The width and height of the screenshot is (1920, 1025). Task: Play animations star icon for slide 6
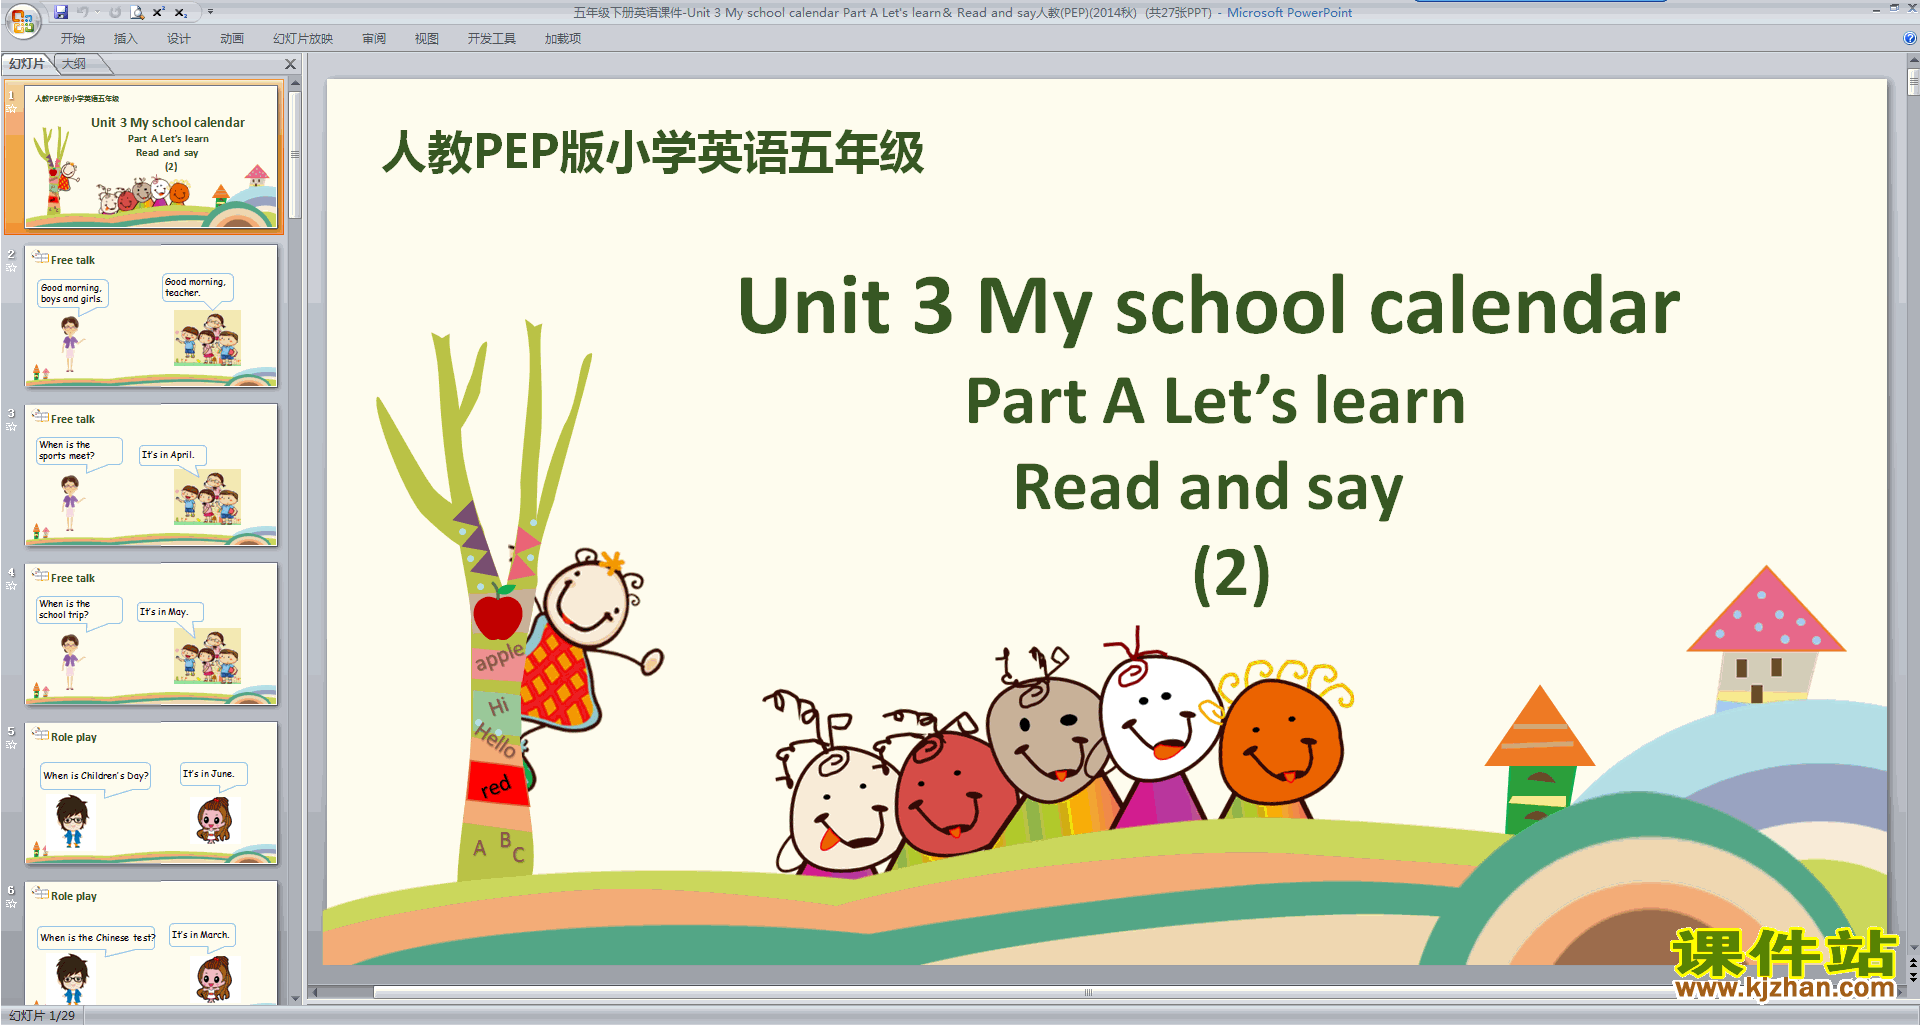(11, 904)
